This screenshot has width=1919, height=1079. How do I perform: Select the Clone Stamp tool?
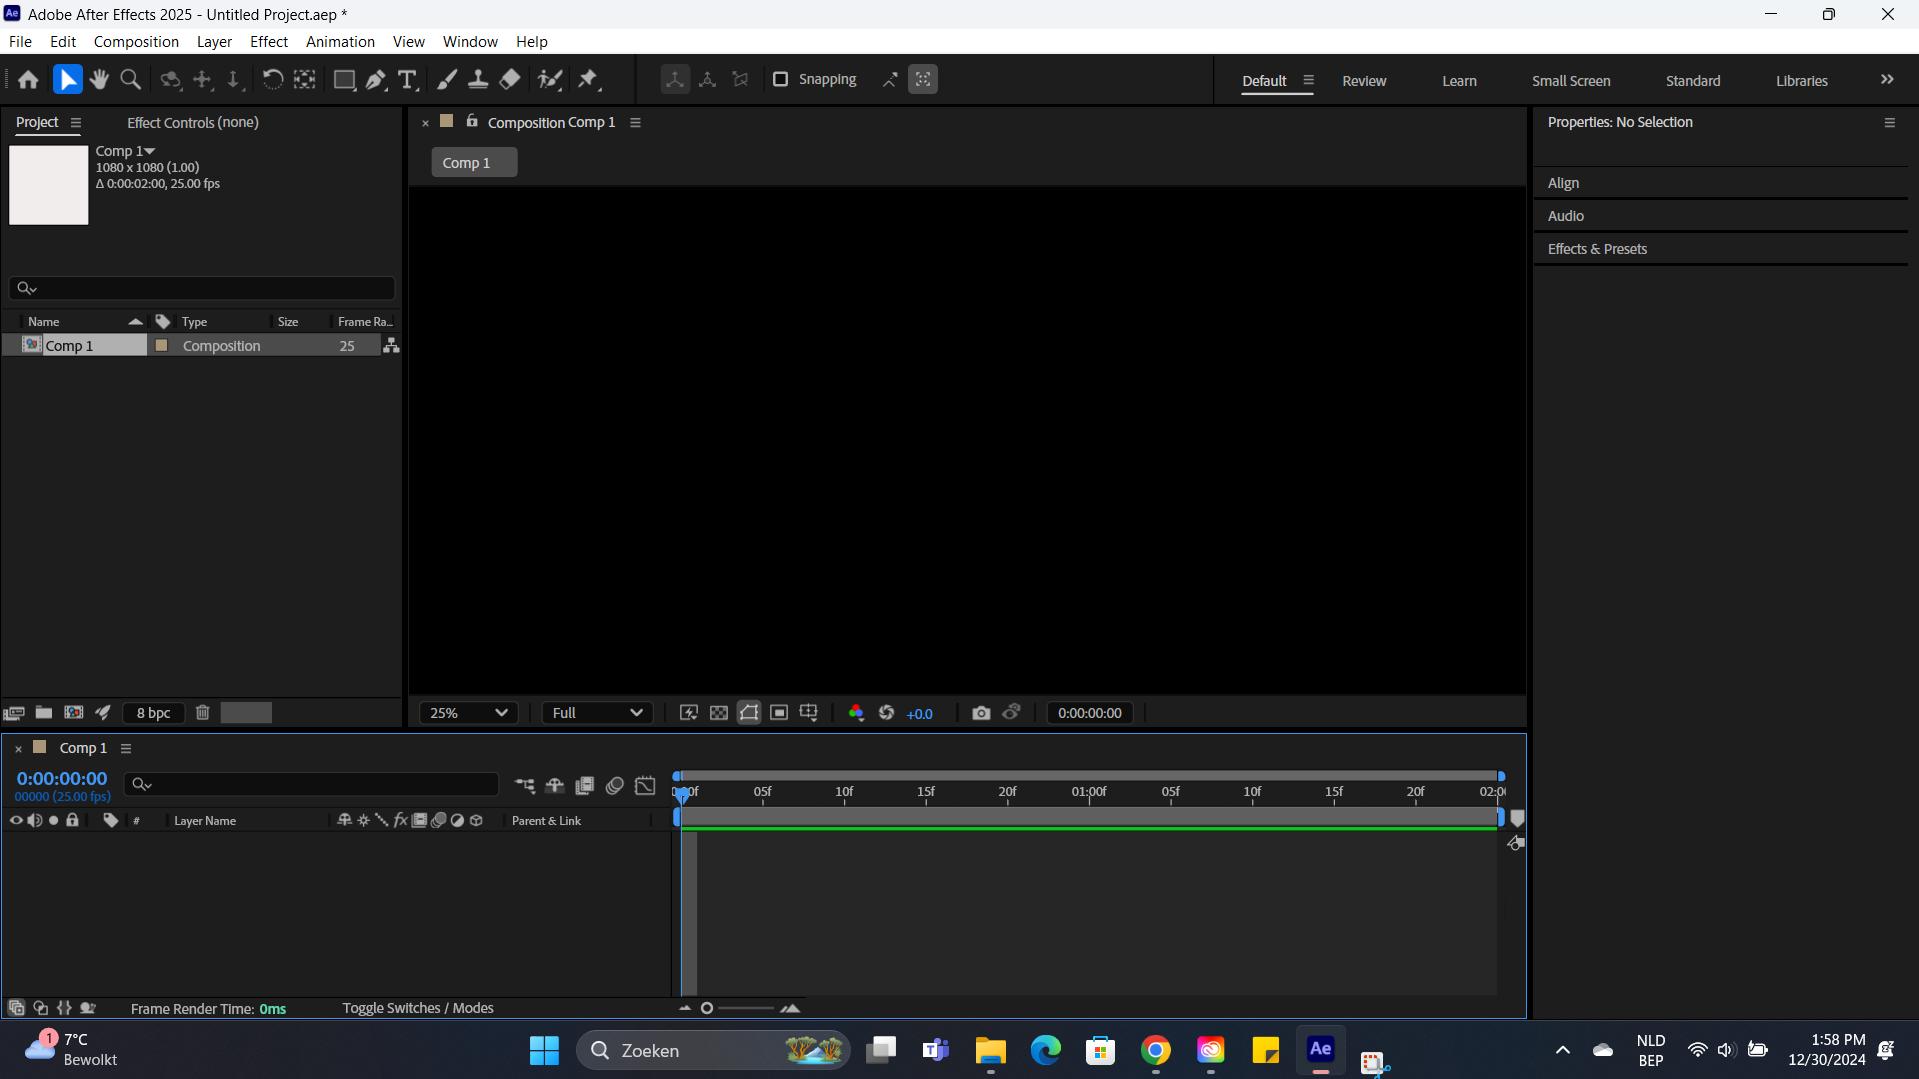coord(478,79)
